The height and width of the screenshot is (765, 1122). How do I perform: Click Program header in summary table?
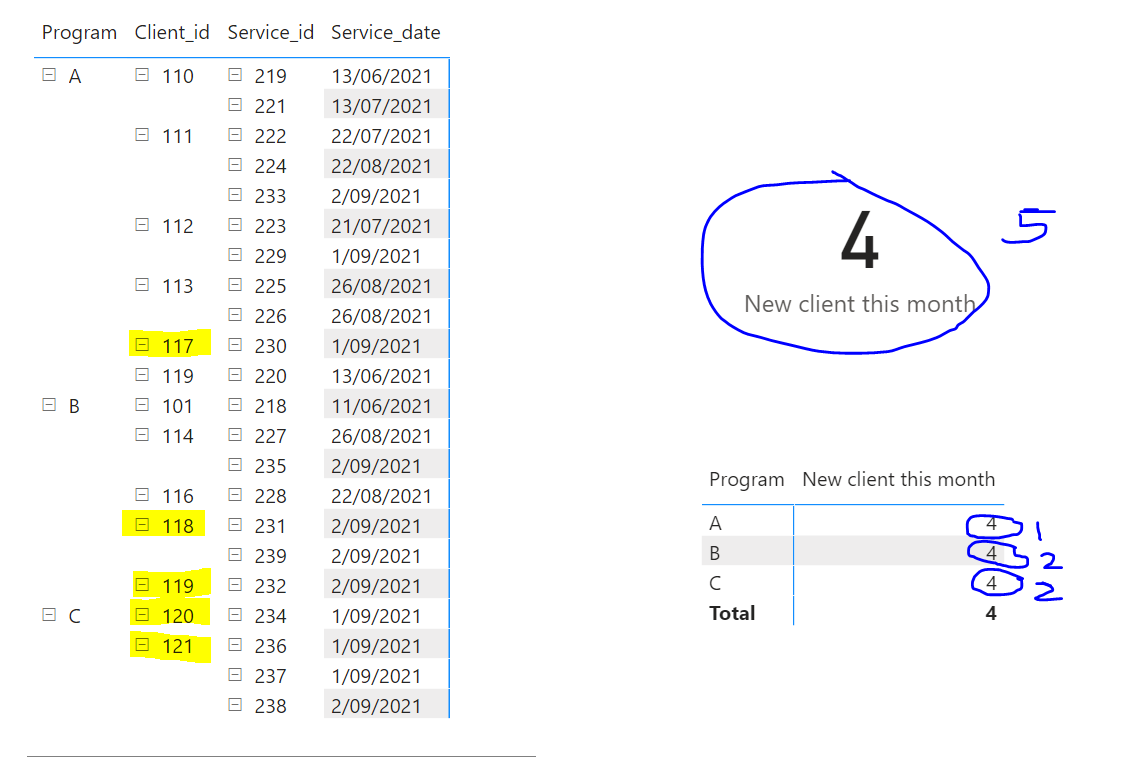746,479
